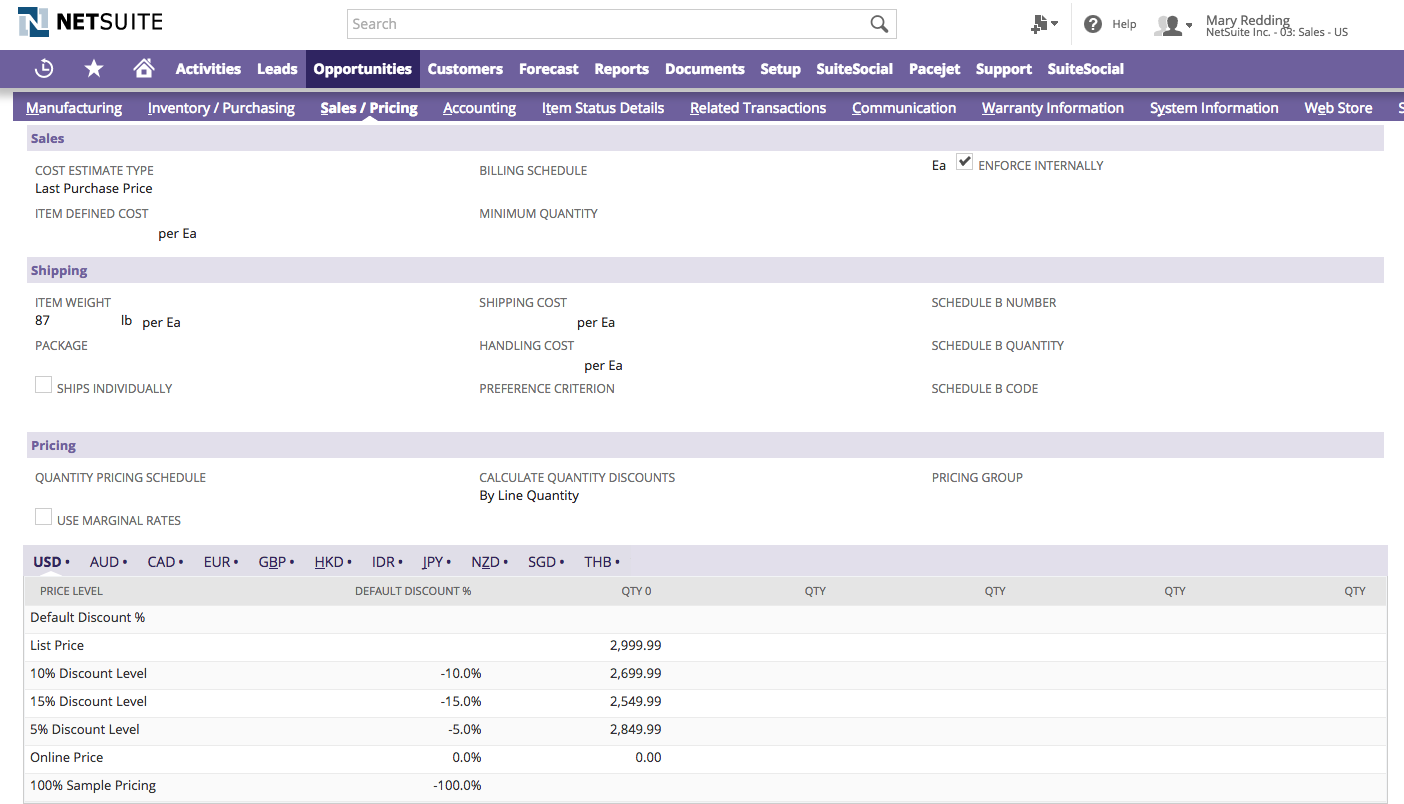Click the user avatar icon
This screenshot has height=804, width=1404.
[x=1166, y=24]
